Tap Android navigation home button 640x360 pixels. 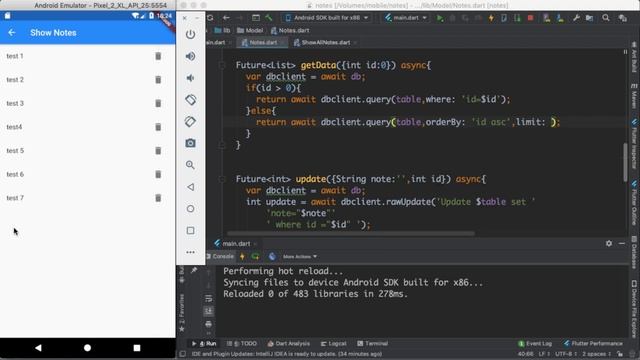87,348
